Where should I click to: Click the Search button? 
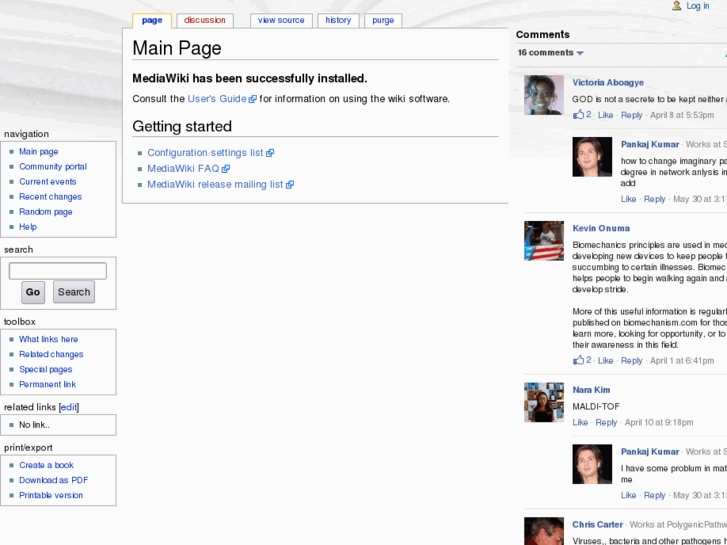(x=74, y=292)
